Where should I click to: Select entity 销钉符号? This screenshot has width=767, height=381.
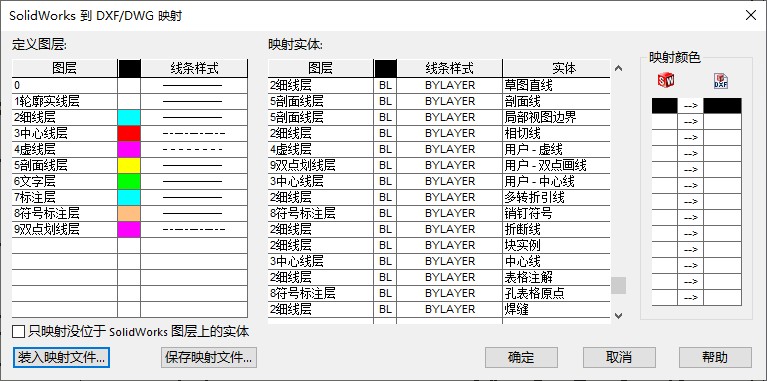(557, 213)
